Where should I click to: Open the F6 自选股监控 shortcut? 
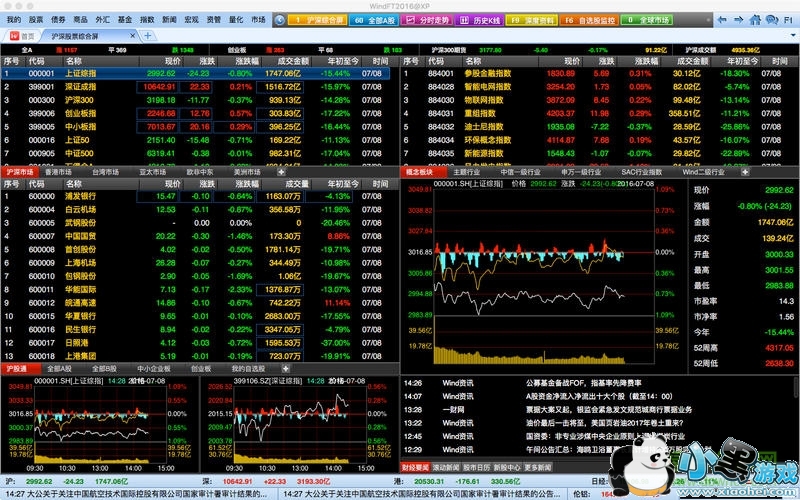(589, 20)
